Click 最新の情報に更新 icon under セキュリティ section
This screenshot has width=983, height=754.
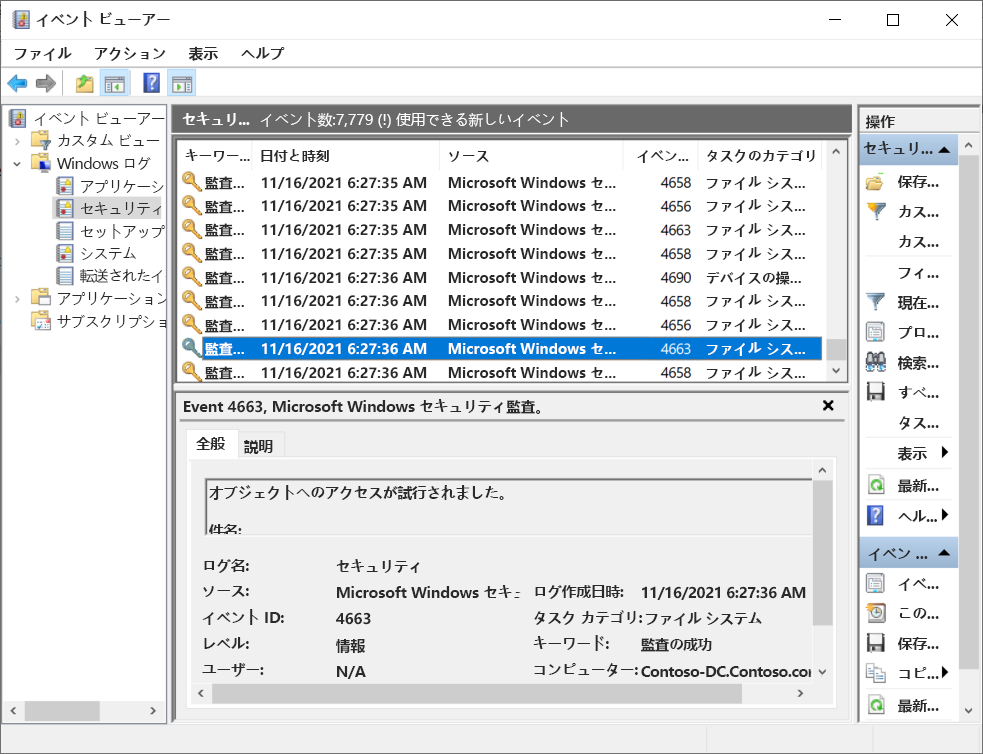(x=876, y=485)
